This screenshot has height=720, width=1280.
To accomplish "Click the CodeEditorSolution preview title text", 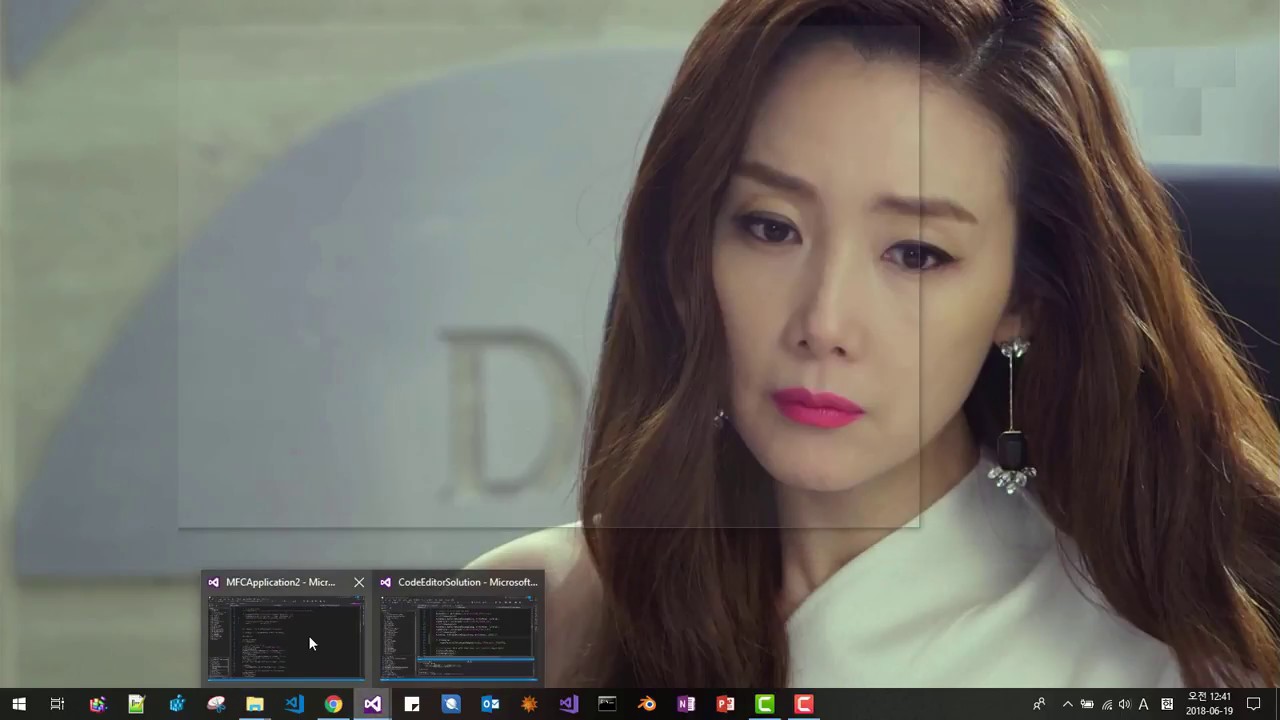I will pos(467,582).
